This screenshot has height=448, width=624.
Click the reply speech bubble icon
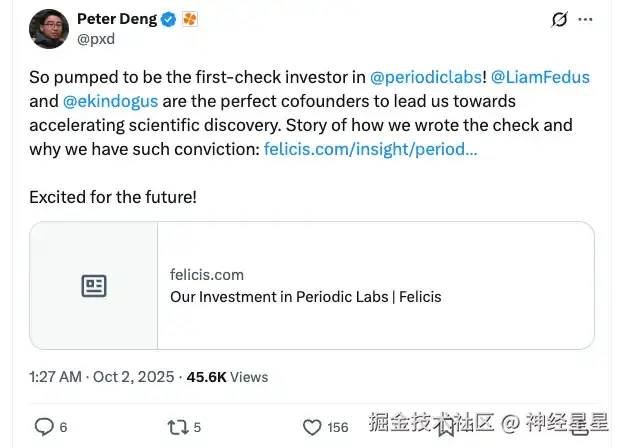tap(45, 427)
